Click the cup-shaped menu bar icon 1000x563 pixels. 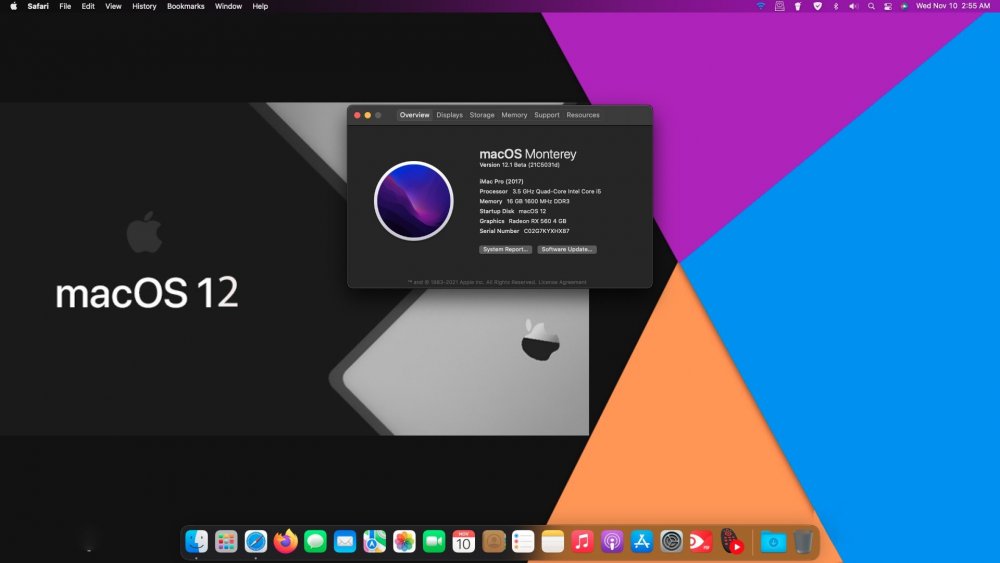(x=798, y=6)
